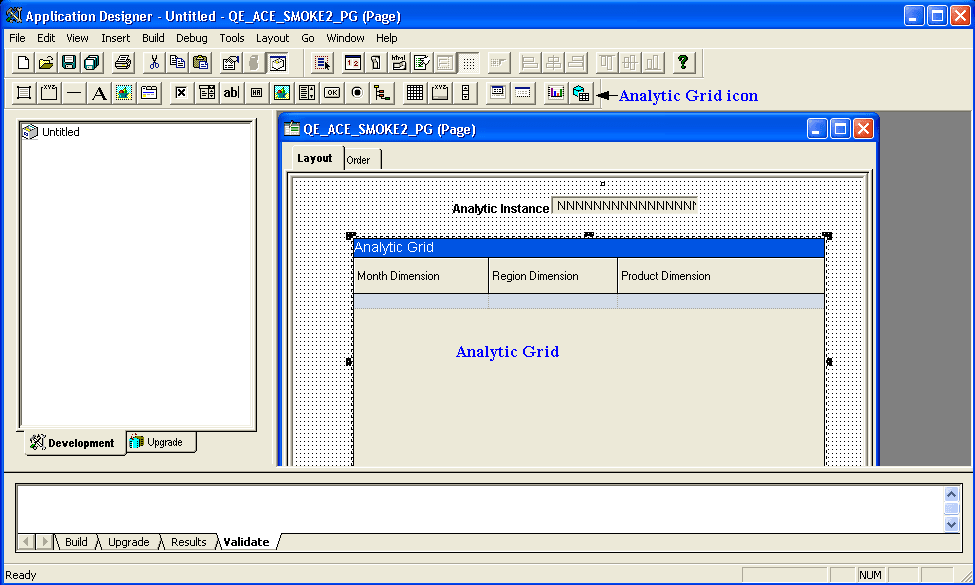Insert a Radio Button control

tap(358, 92)
